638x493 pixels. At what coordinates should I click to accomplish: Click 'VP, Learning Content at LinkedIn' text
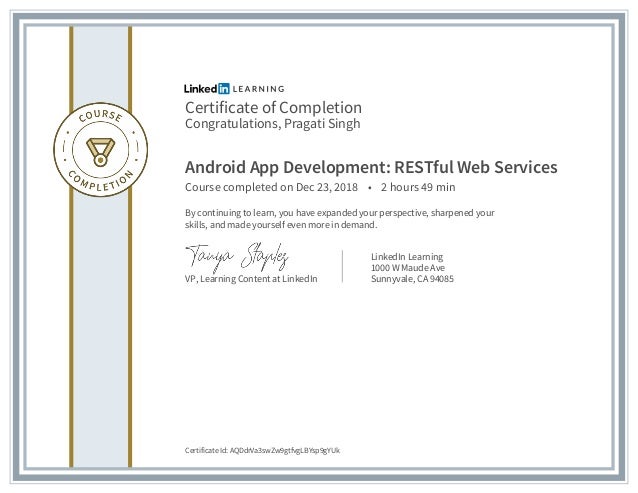[x=251, y=279]
